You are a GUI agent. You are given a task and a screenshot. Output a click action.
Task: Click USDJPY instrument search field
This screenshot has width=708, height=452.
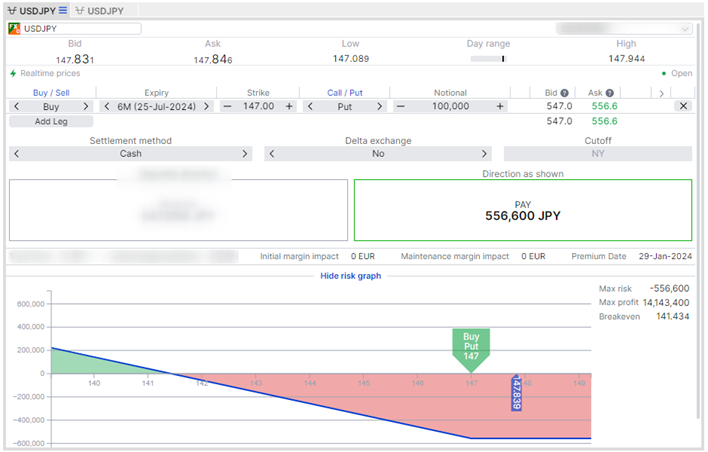pos(75,29)
